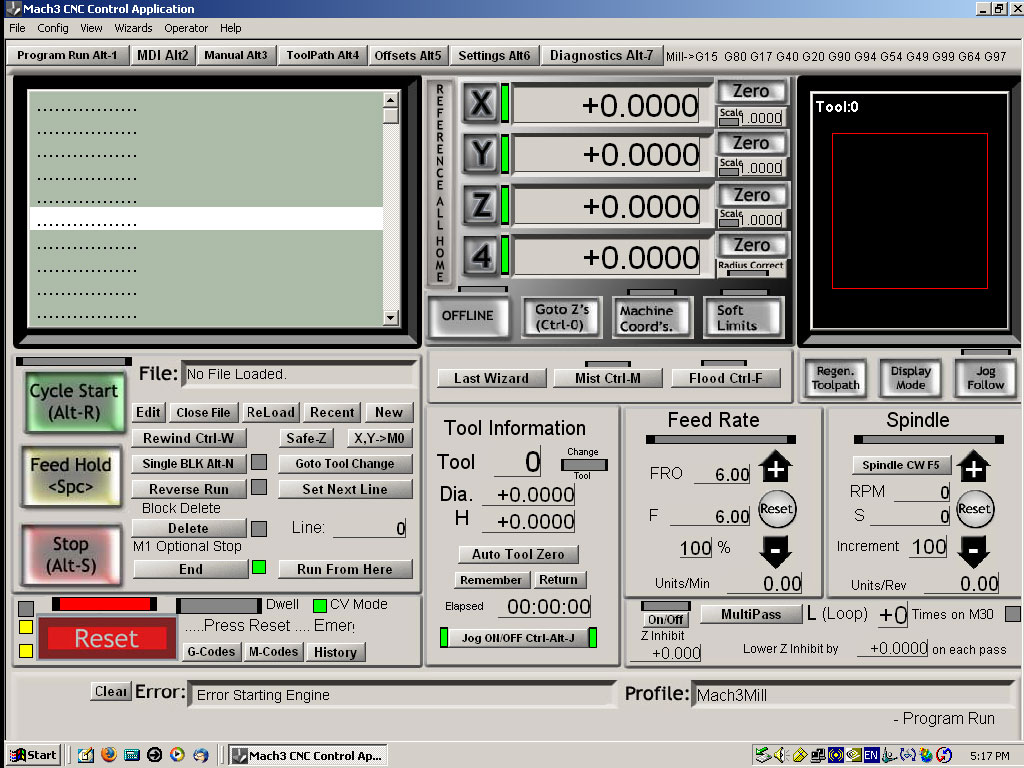The height and width of the screenshot is (768, 1024).
Task: Open the Wizards menu
Action: tap(133, 28)
